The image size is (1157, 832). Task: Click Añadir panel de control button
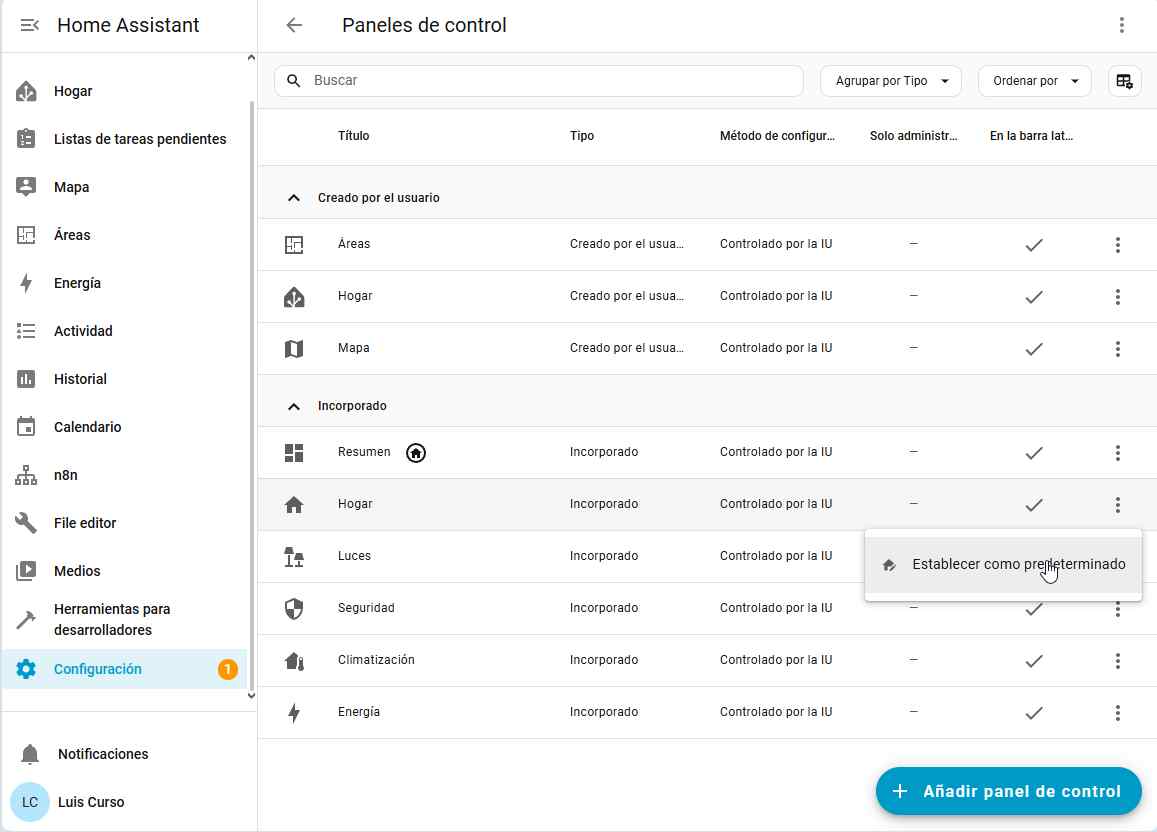pos(1008,791)
